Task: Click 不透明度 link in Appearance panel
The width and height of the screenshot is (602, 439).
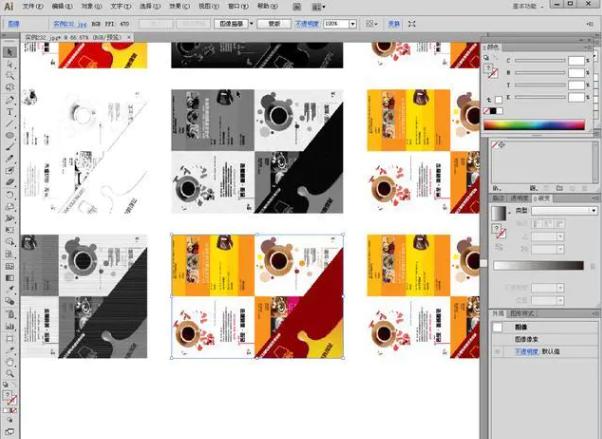Action: tap(526, 351)
